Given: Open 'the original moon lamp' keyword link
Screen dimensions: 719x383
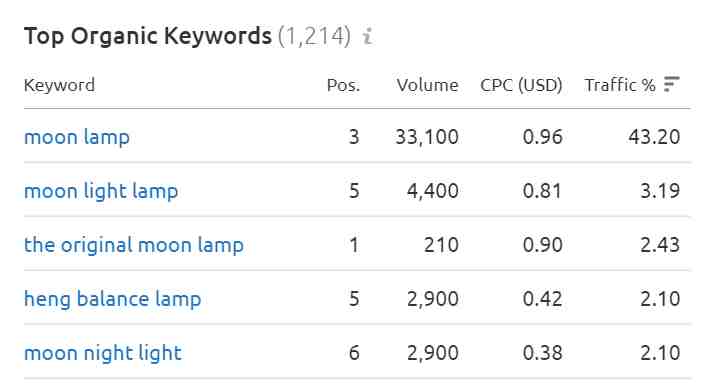Looking at the screenshot, I should 133,244.
